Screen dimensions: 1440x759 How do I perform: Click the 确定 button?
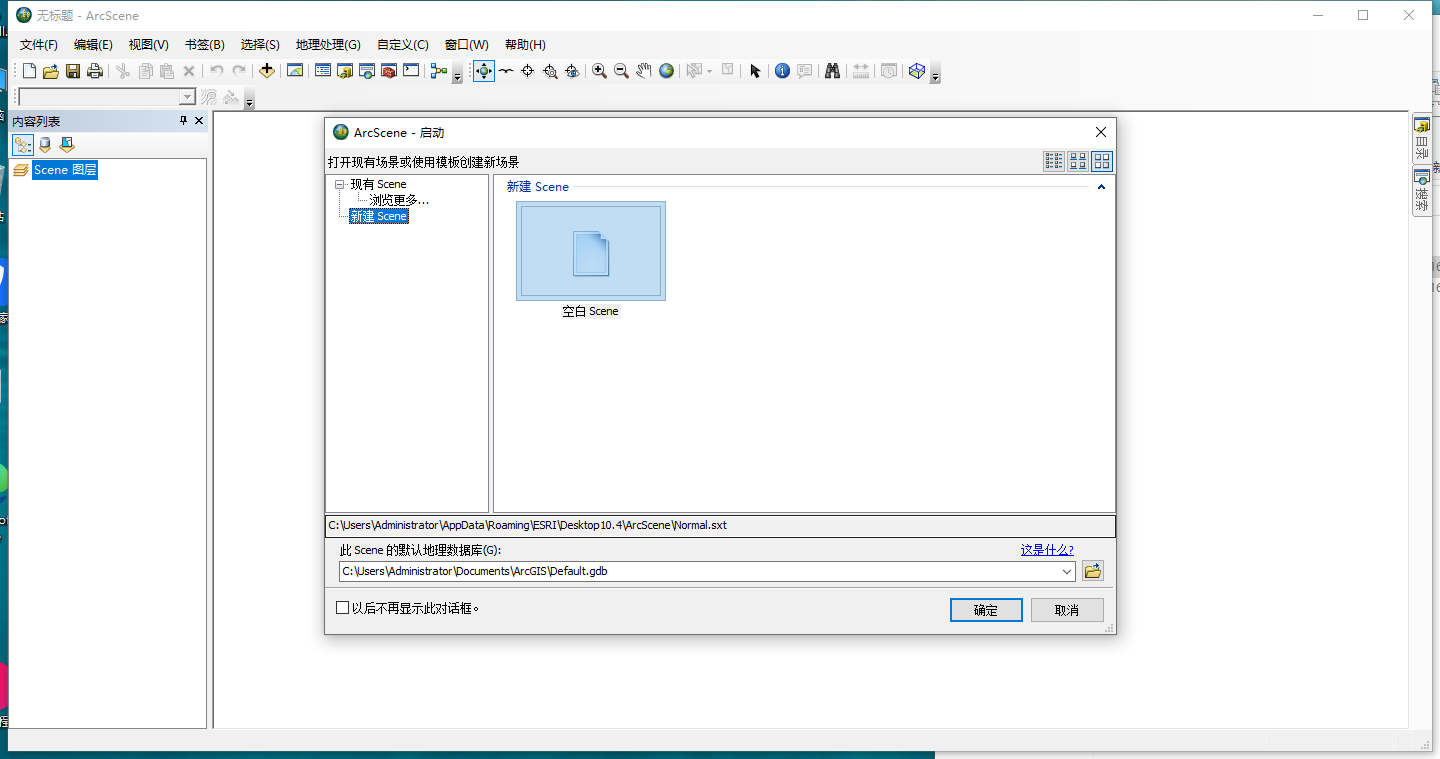[986, 610]
